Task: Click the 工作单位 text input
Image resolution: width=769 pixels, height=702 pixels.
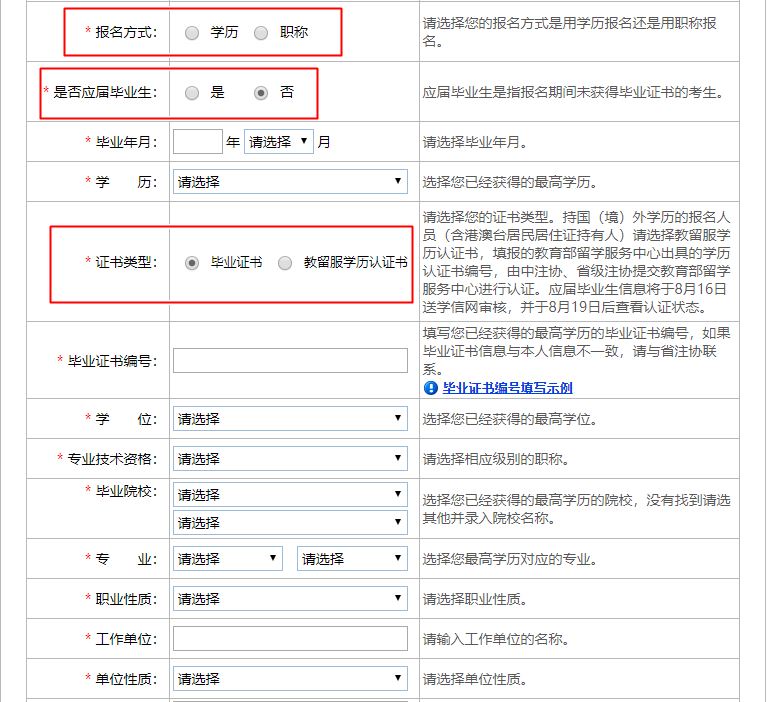Action: tap(290, 639)
